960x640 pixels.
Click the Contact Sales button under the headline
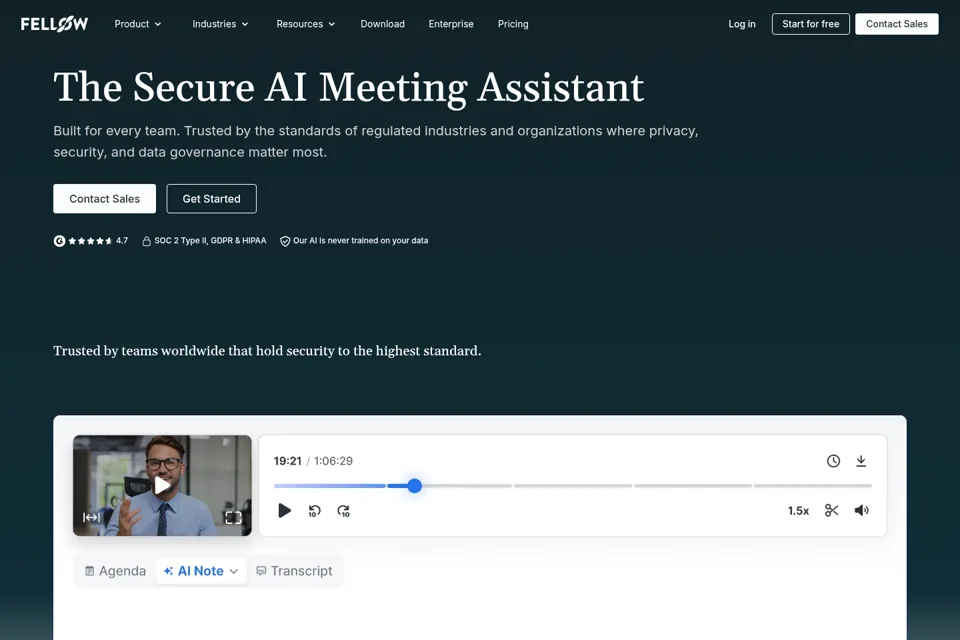point(105,198)
